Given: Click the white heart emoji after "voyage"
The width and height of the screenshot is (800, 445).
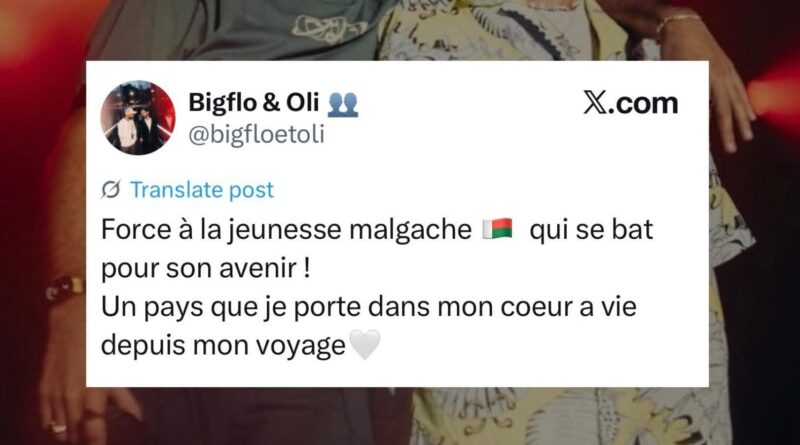Looking at the screenshot, I should click(365, 344).
